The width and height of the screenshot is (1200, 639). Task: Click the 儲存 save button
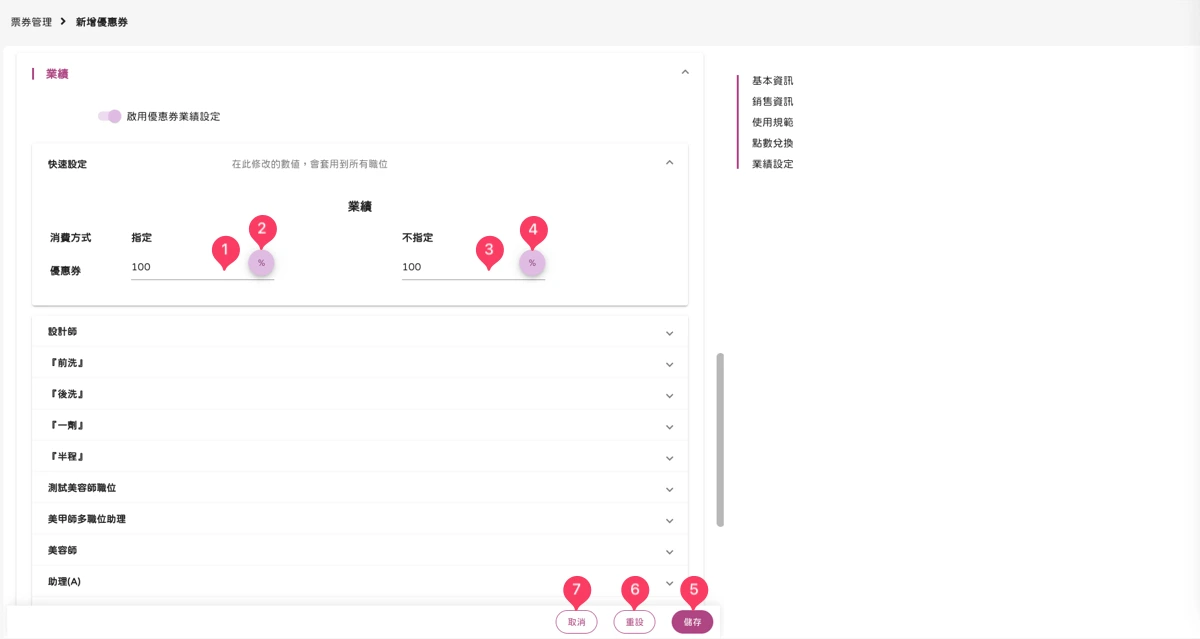point(692,622)
